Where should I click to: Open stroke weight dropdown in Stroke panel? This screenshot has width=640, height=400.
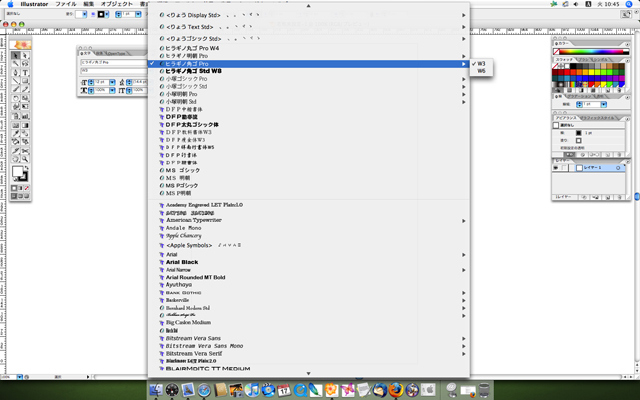coord(604,104)
